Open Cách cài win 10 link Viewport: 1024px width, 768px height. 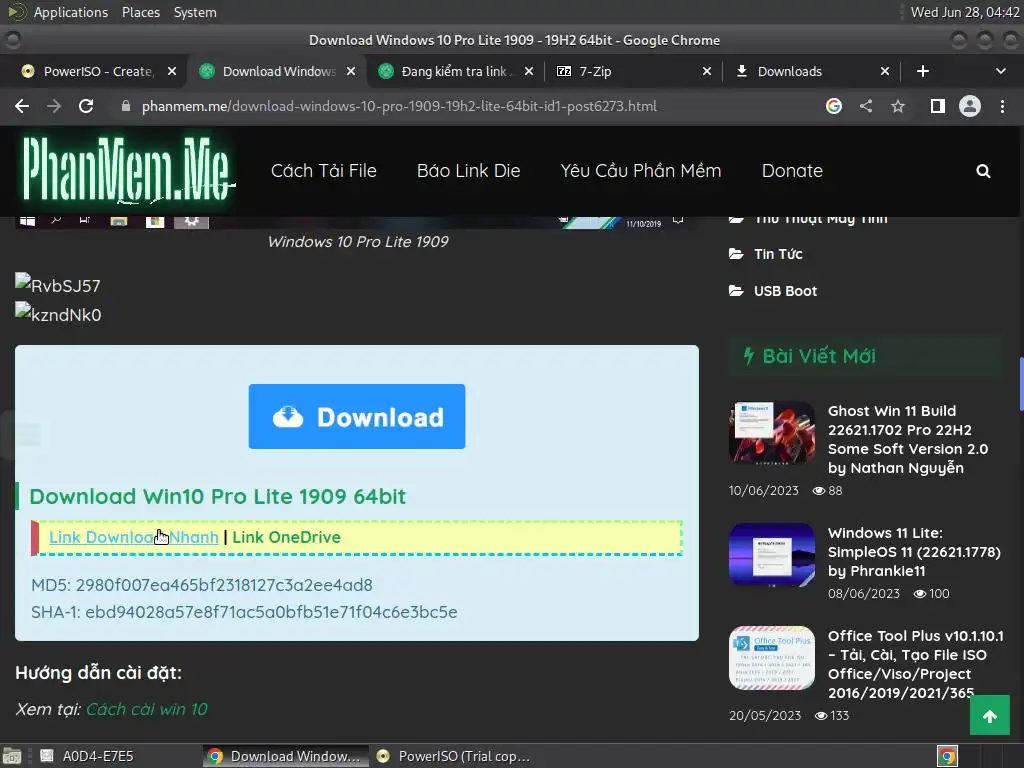pyautogui.click(x=147, y=709)
